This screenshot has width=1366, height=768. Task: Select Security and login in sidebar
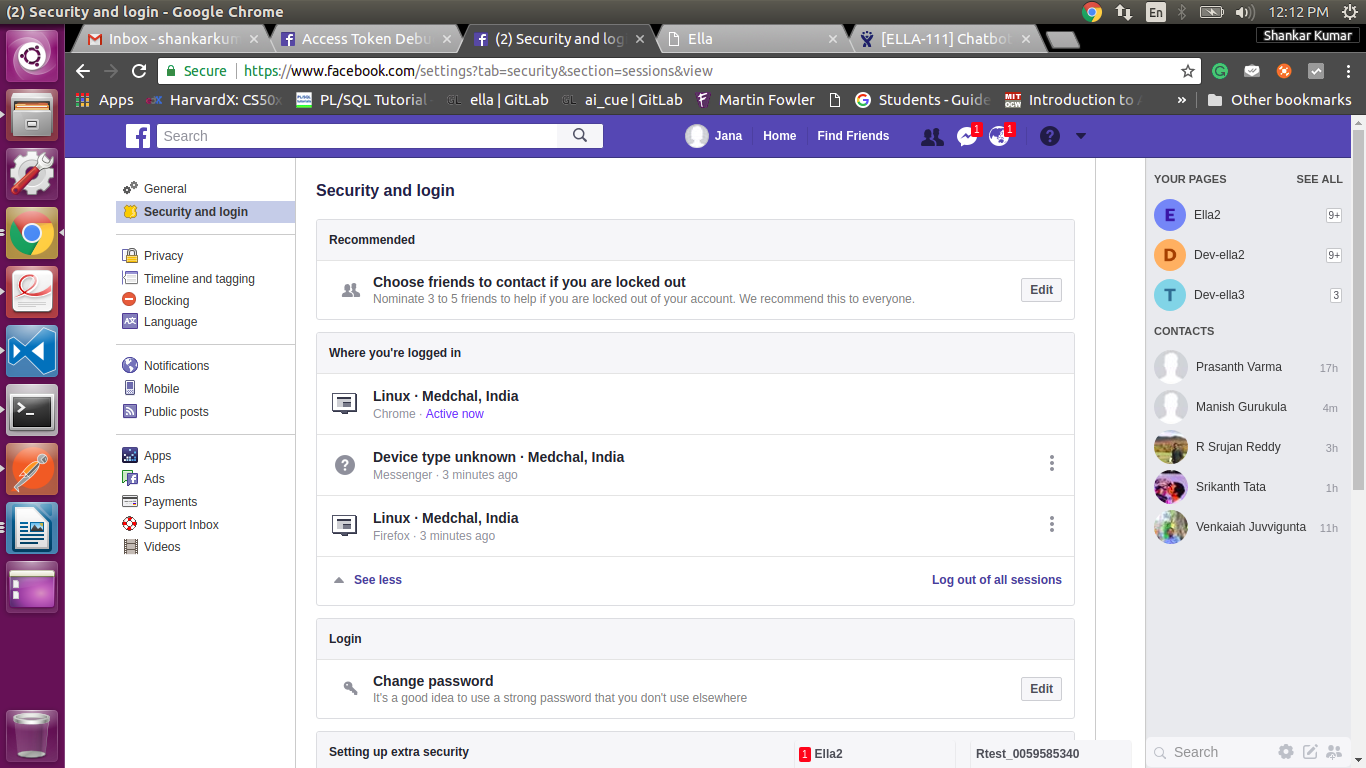tap(205, 212)
